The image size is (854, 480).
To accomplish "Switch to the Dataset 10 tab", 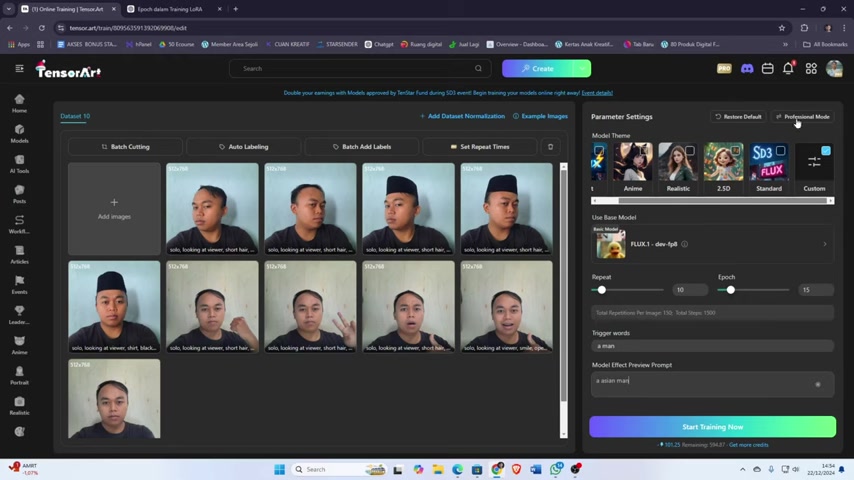I will pos(75,116).
